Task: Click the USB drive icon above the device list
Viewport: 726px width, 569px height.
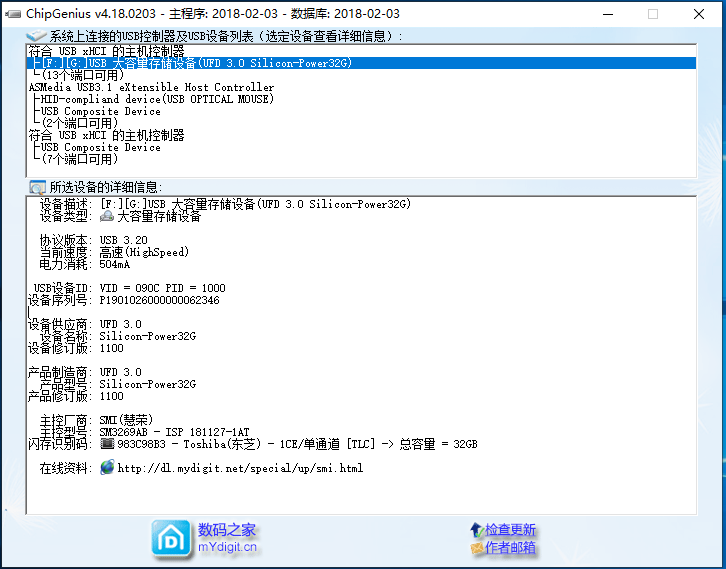Action: click(37, 36)
